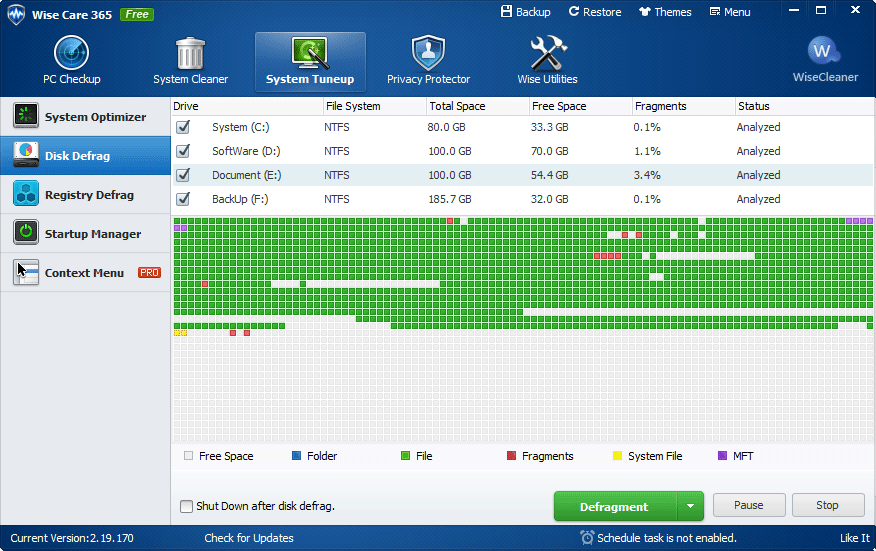Click the WiseCleaner account avatar
The width and height of the screenshot is (876, 551).
click(825, 51)
